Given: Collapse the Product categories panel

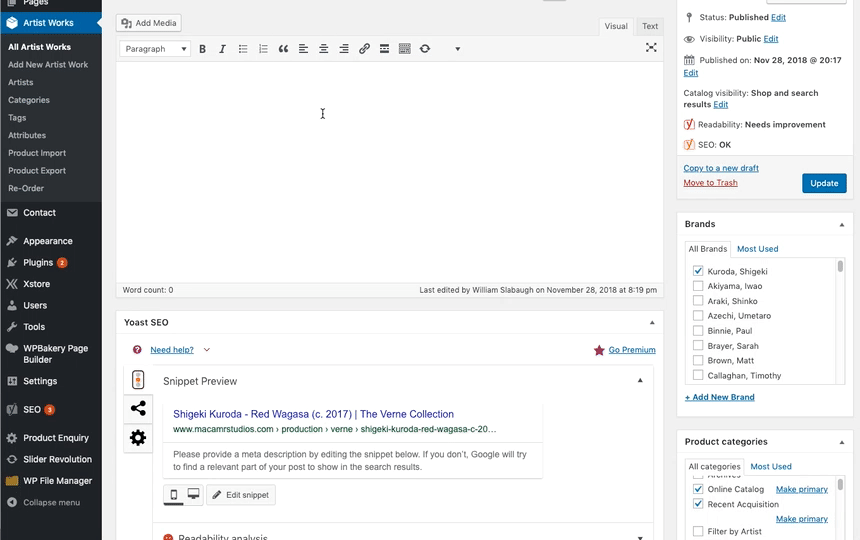Looking at the screenshot, I should 841,442.
